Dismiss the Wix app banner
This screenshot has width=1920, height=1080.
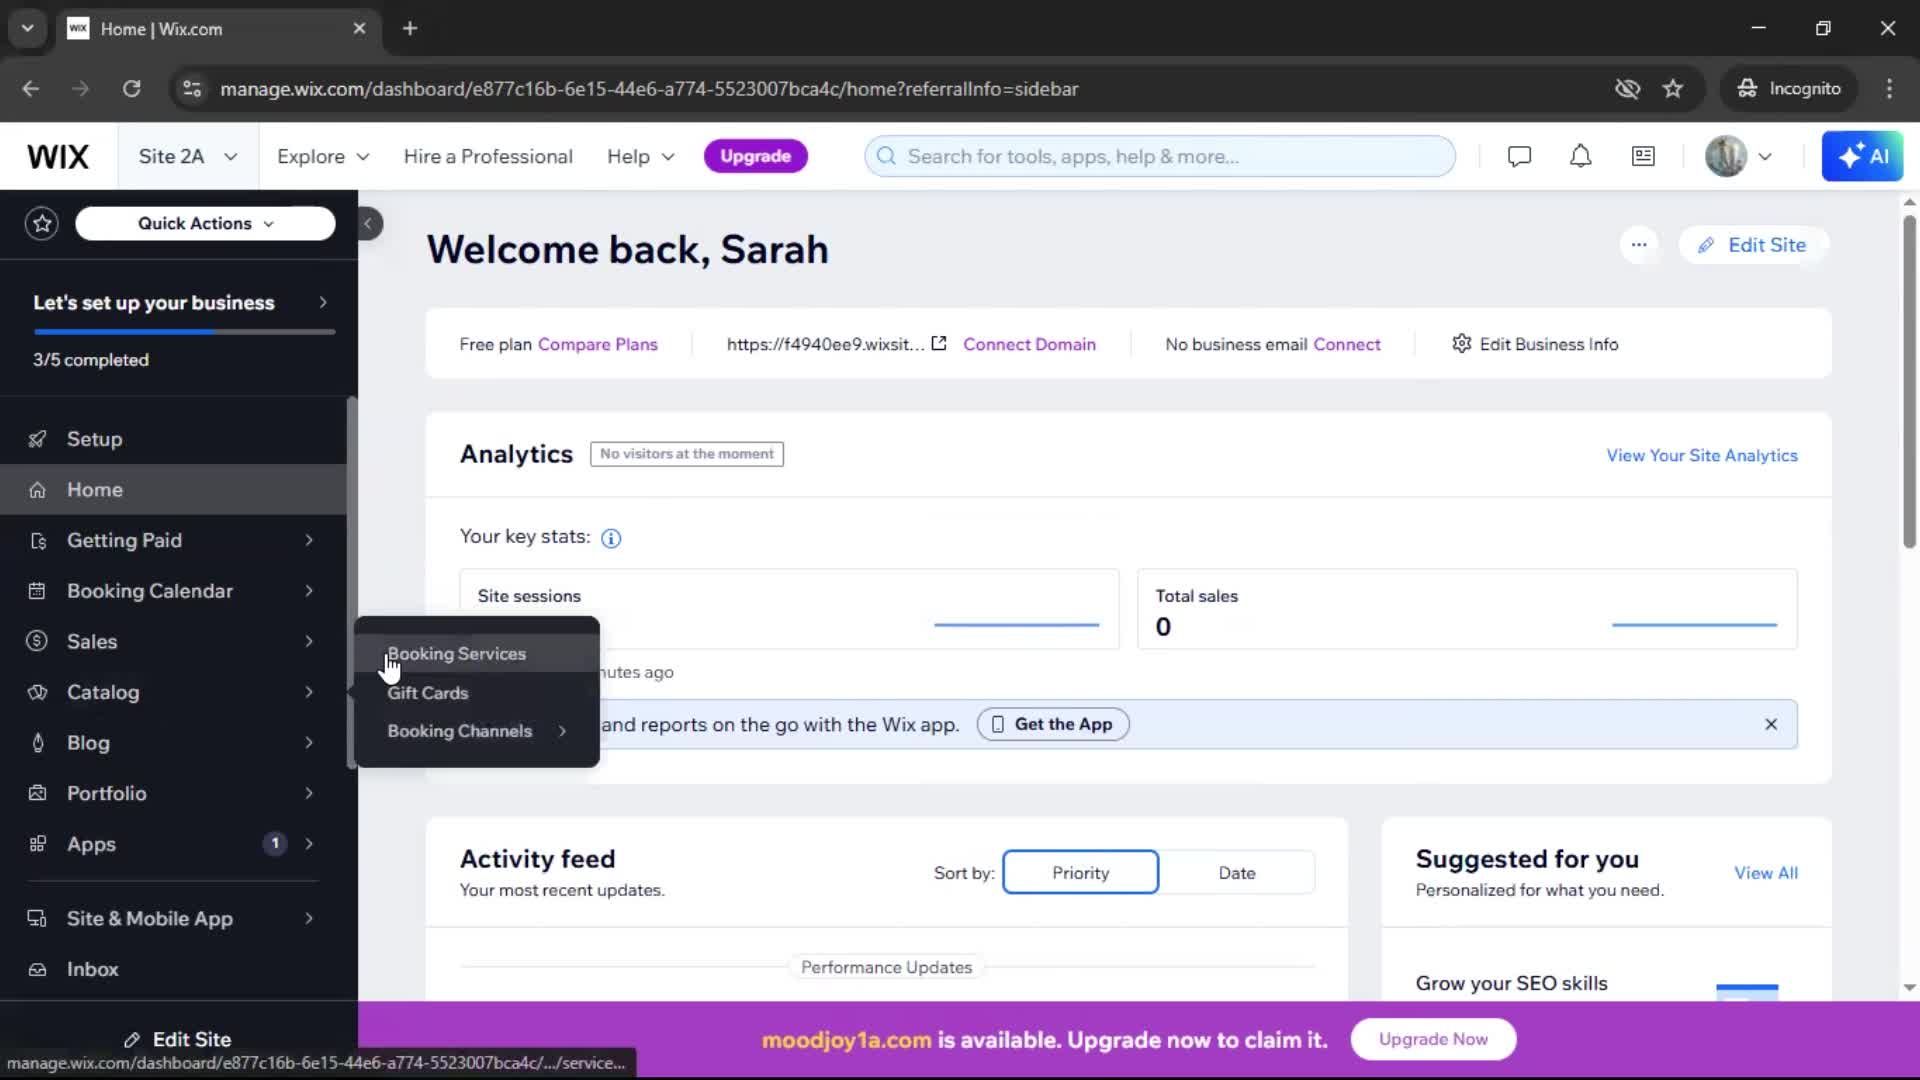1771,724
